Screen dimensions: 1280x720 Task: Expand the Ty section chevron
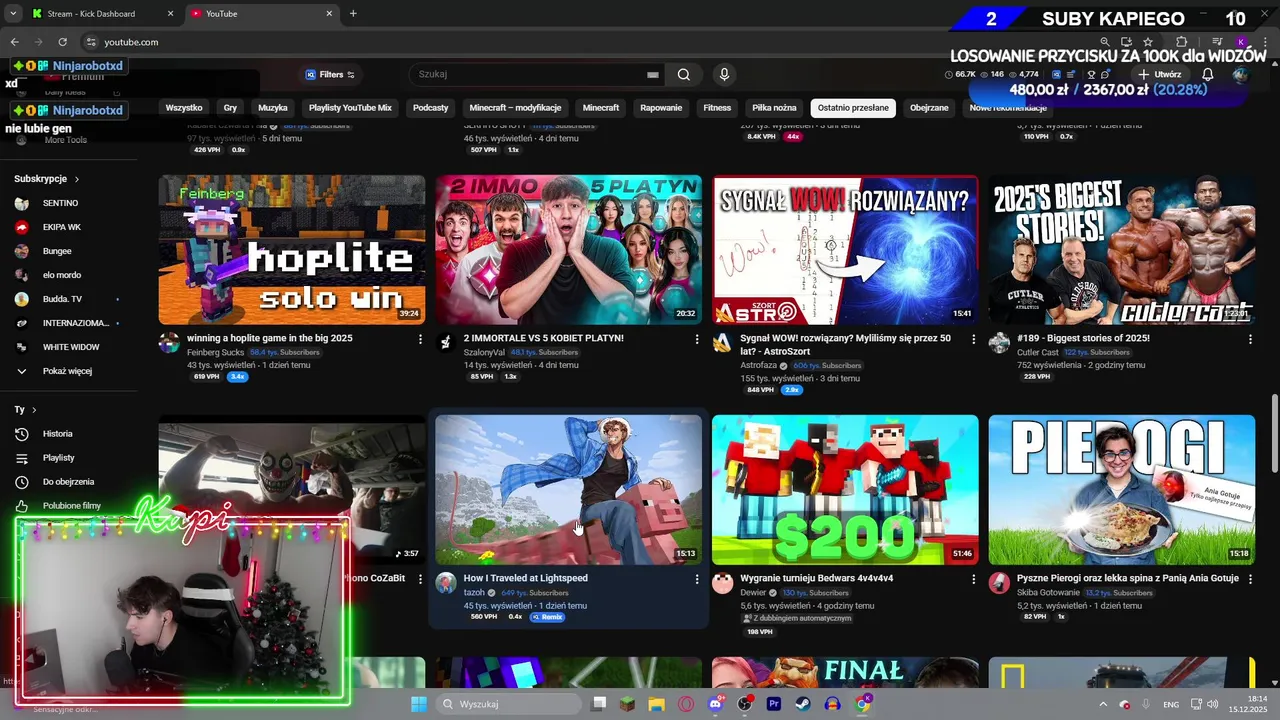tap(34, 410)
